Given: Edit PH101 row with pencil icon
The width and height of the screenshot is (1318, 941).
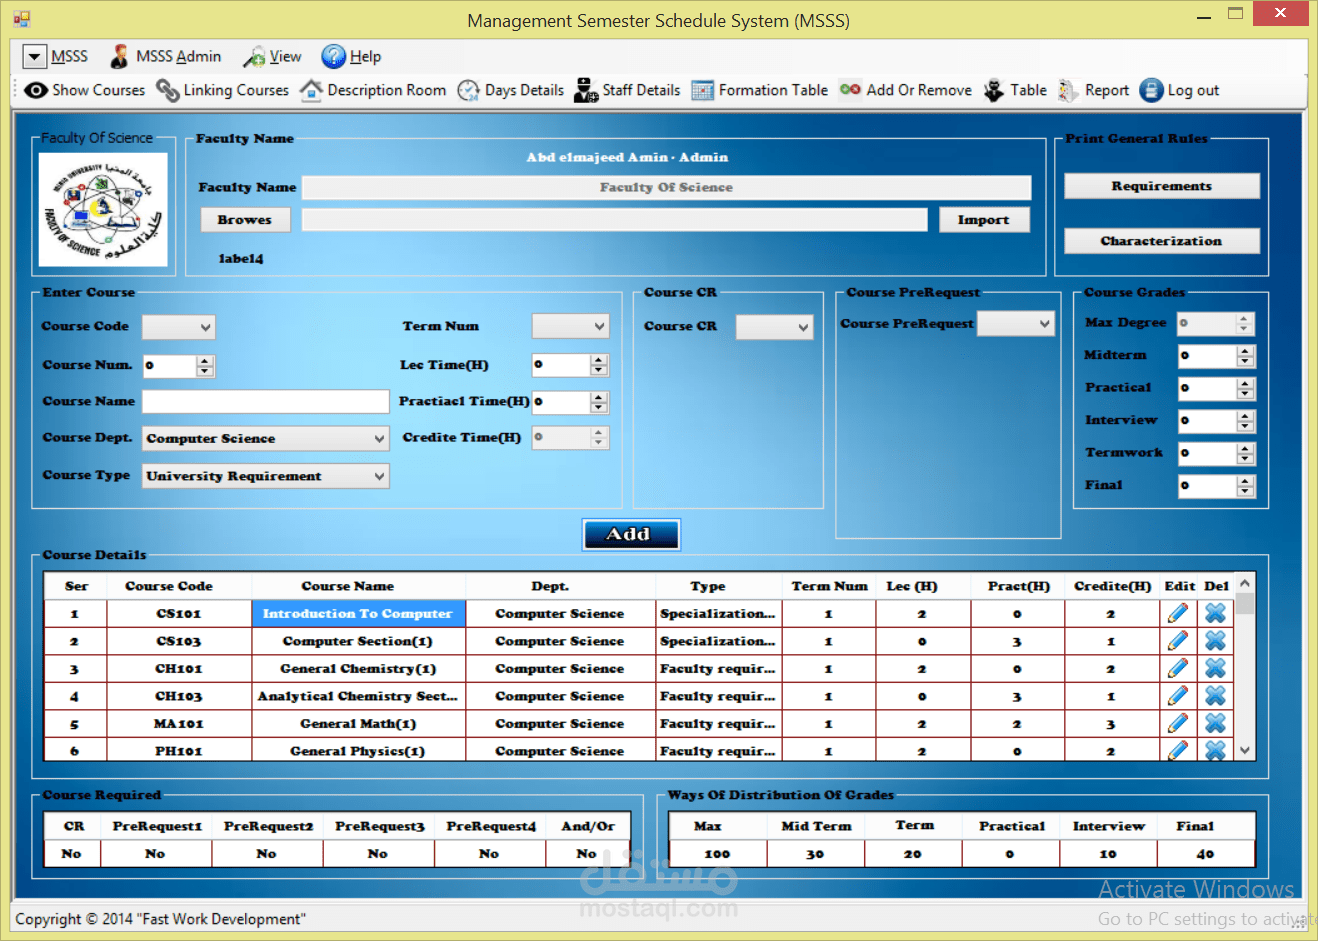Looking at the screenshot, I should 1178,749.
